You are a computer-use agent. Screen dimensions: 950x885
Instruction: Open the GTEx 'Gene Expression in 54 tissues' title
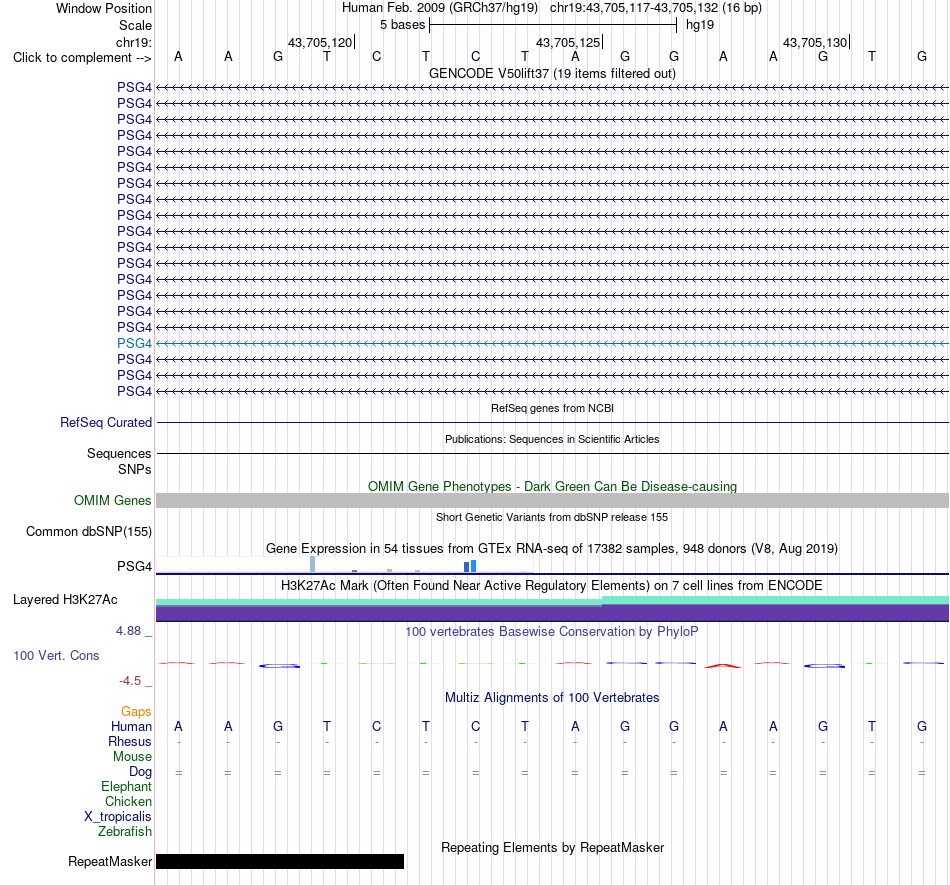point(552,548)
